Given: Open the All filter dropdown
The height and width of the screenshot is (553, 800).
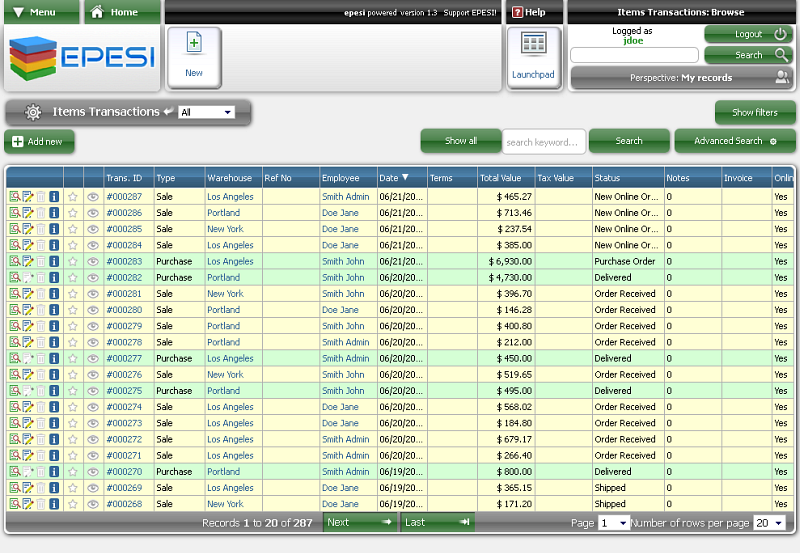Looking at the screenshot, I should coord(206,113).
